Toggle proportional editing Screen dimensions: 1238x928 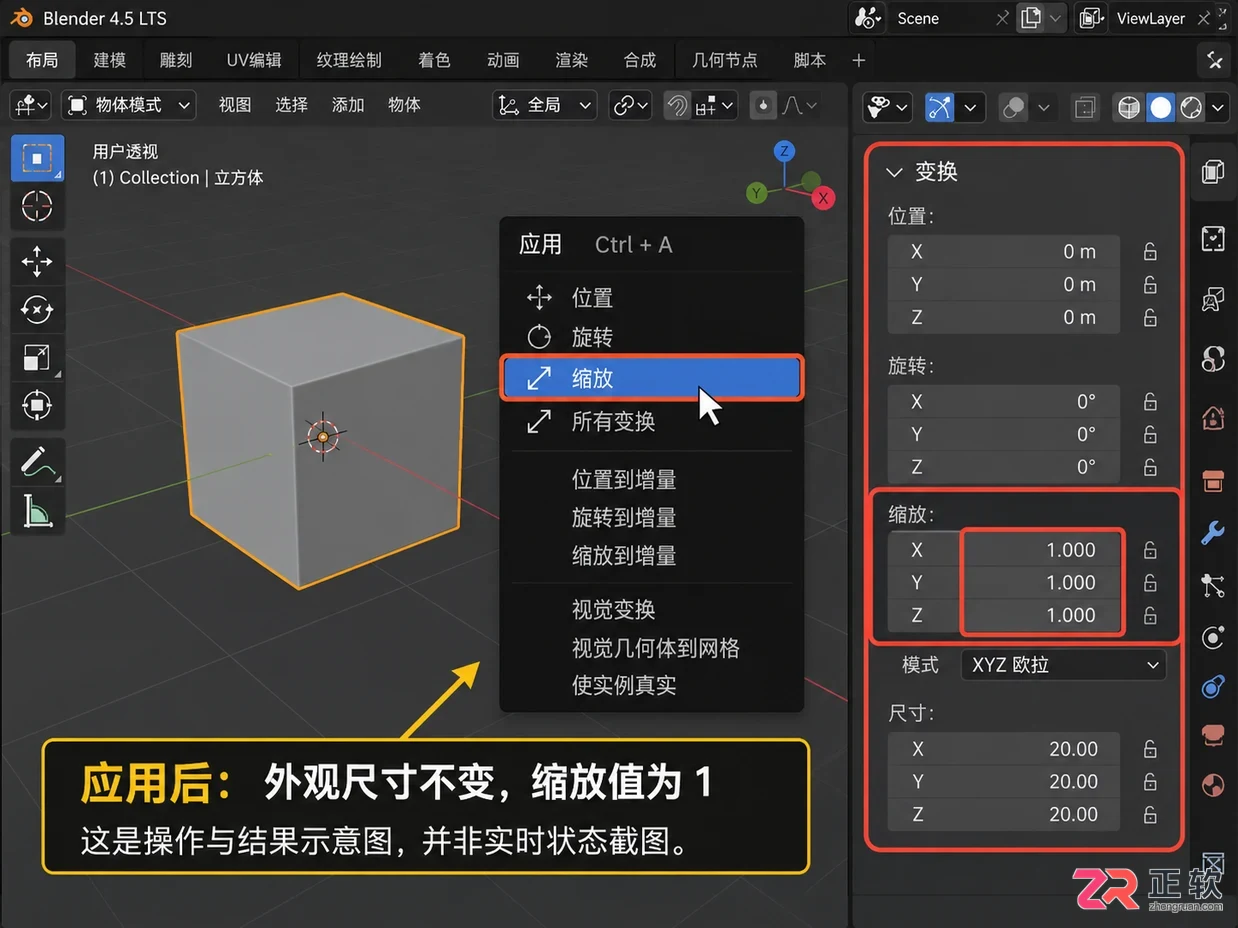[x=764, y=105]
